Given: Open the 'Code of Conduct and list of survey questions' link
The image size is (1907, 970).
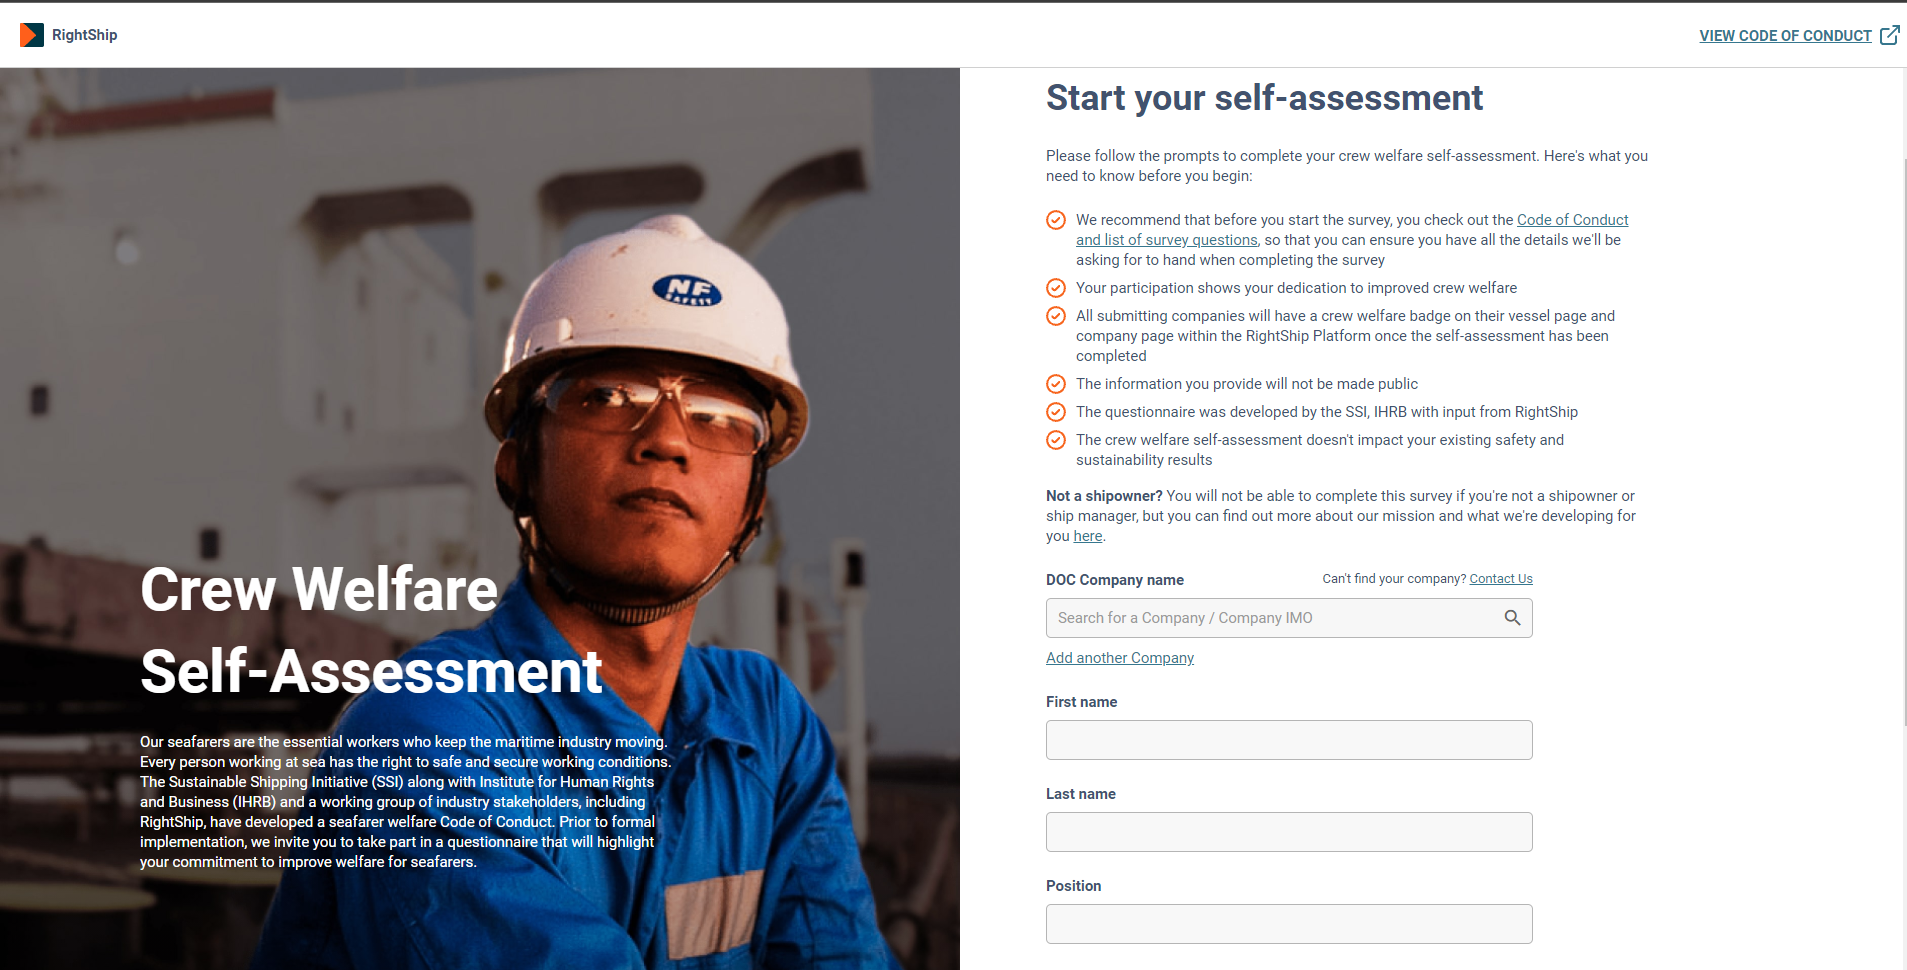Looking at the screenshot, I should 1571,220.
